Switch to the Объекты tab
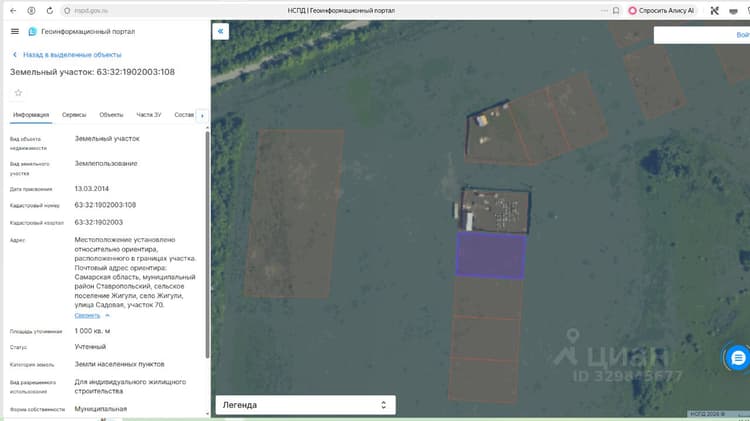Image resolution: width=750 pixels, height=421 pixels. [111, 115]
